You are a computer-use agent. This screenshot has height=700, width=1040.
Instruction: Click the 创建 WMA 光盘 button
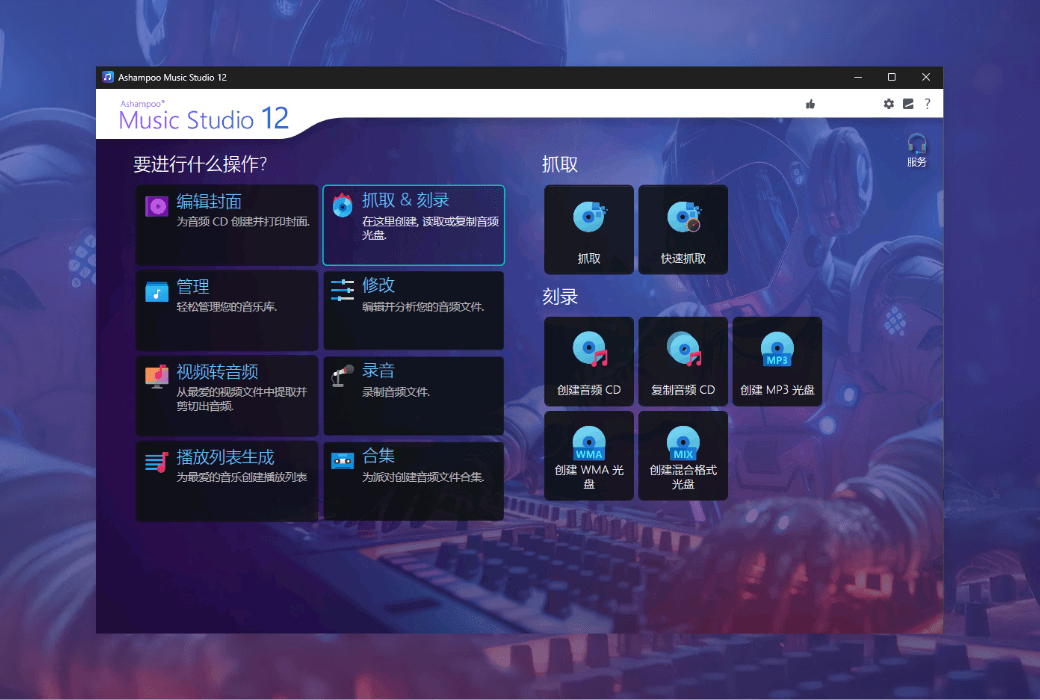589,456
